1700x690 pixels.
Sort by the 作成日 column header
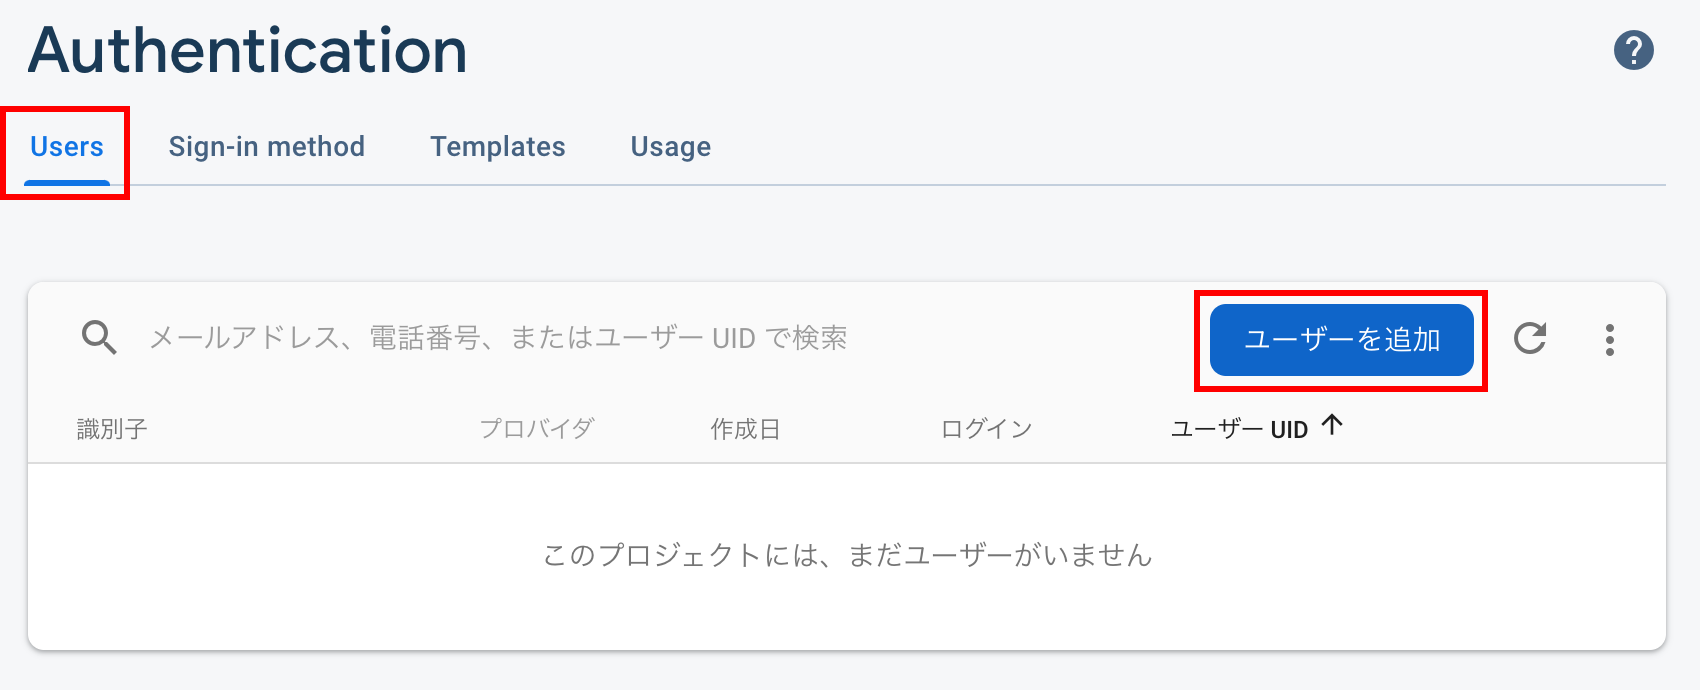click(745, 429)
